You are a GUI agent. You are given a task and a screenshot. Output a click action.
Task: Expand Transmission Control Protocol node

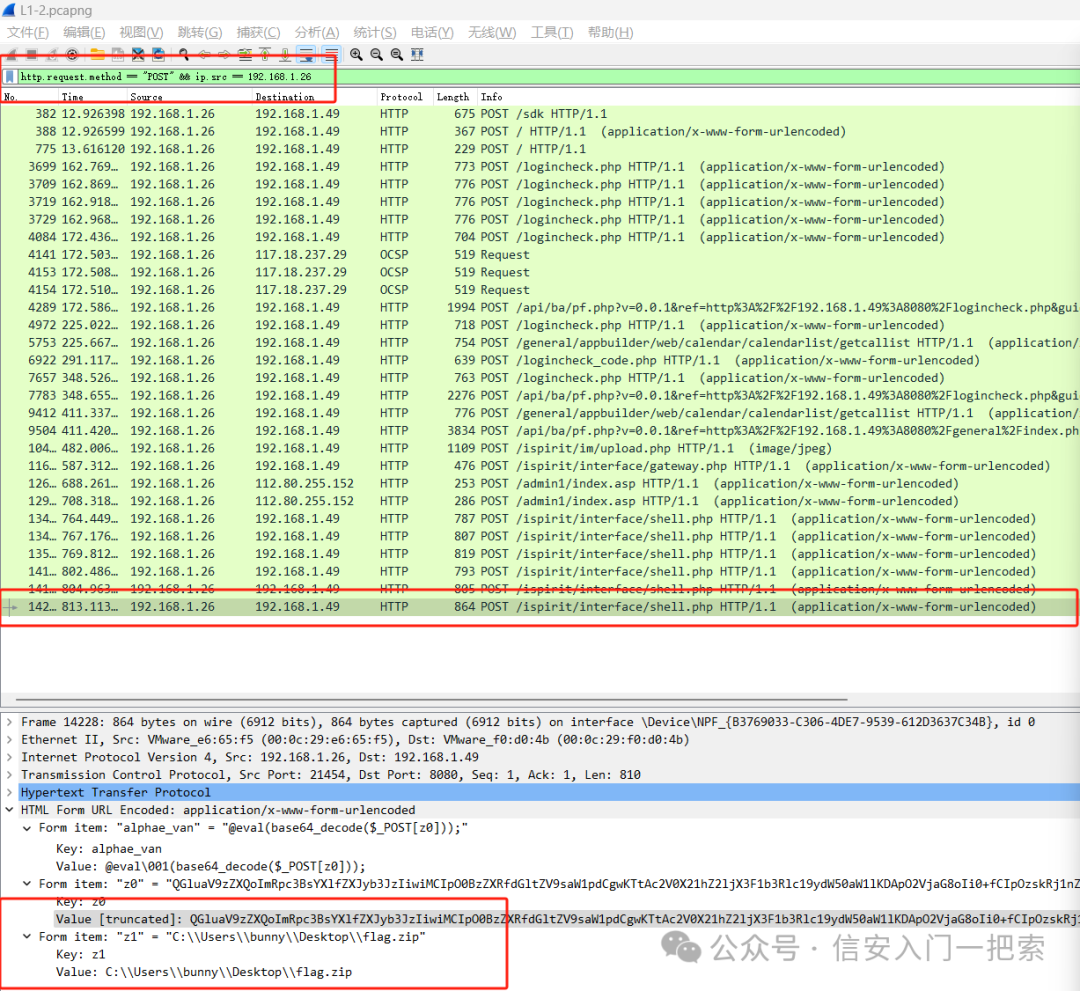10,775
